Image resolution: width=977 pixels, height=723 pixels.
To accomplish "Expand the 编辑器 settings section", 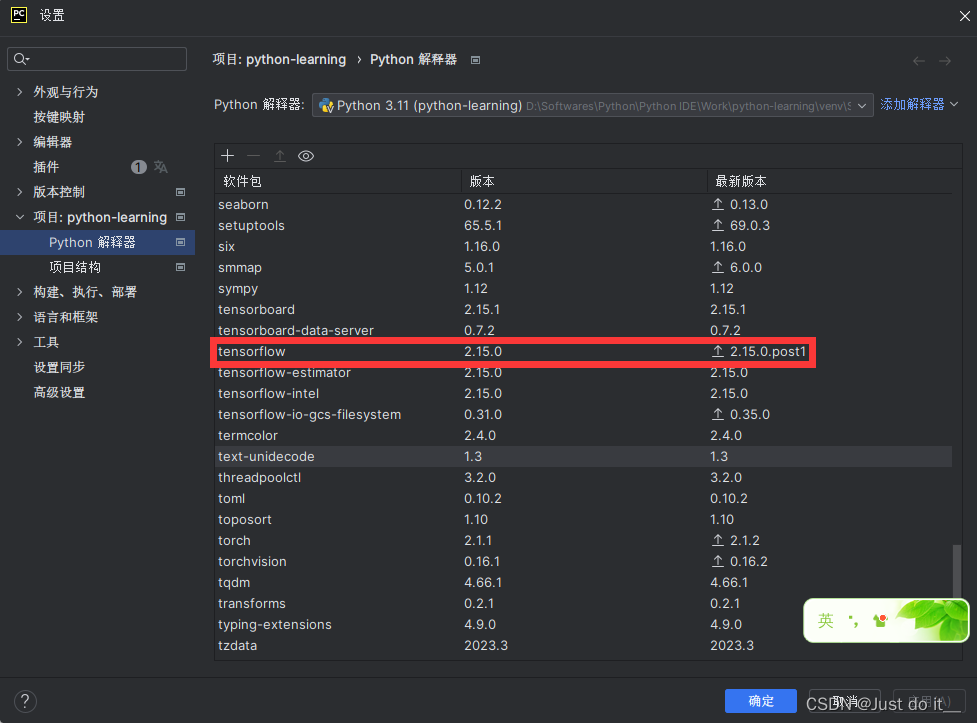I will (x=19, y=142).
